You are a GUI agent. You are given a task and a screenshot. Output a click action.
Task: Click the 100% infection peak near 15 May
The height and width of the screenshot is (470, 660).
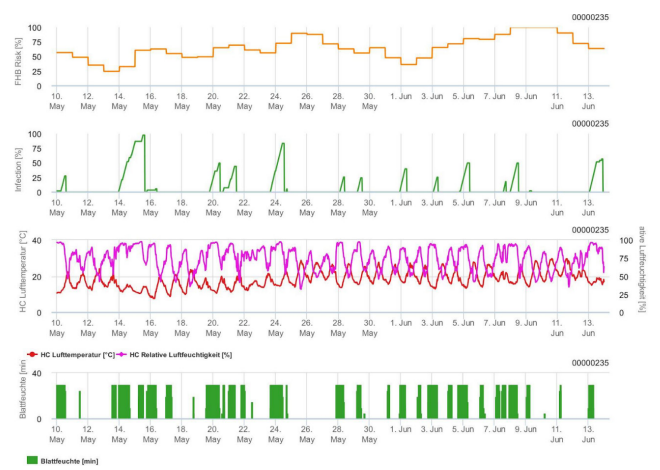tap(143, 136)
